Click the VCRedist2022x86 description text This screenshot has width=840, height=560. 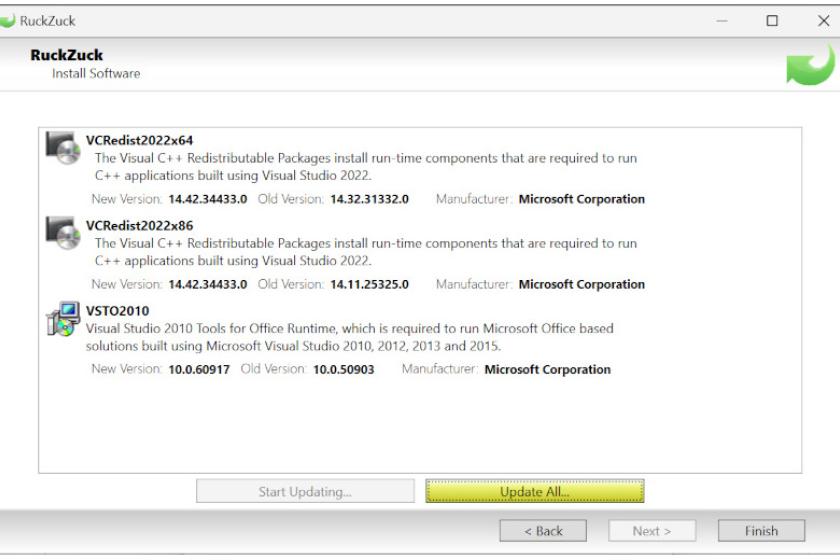[x=366, y=252]
